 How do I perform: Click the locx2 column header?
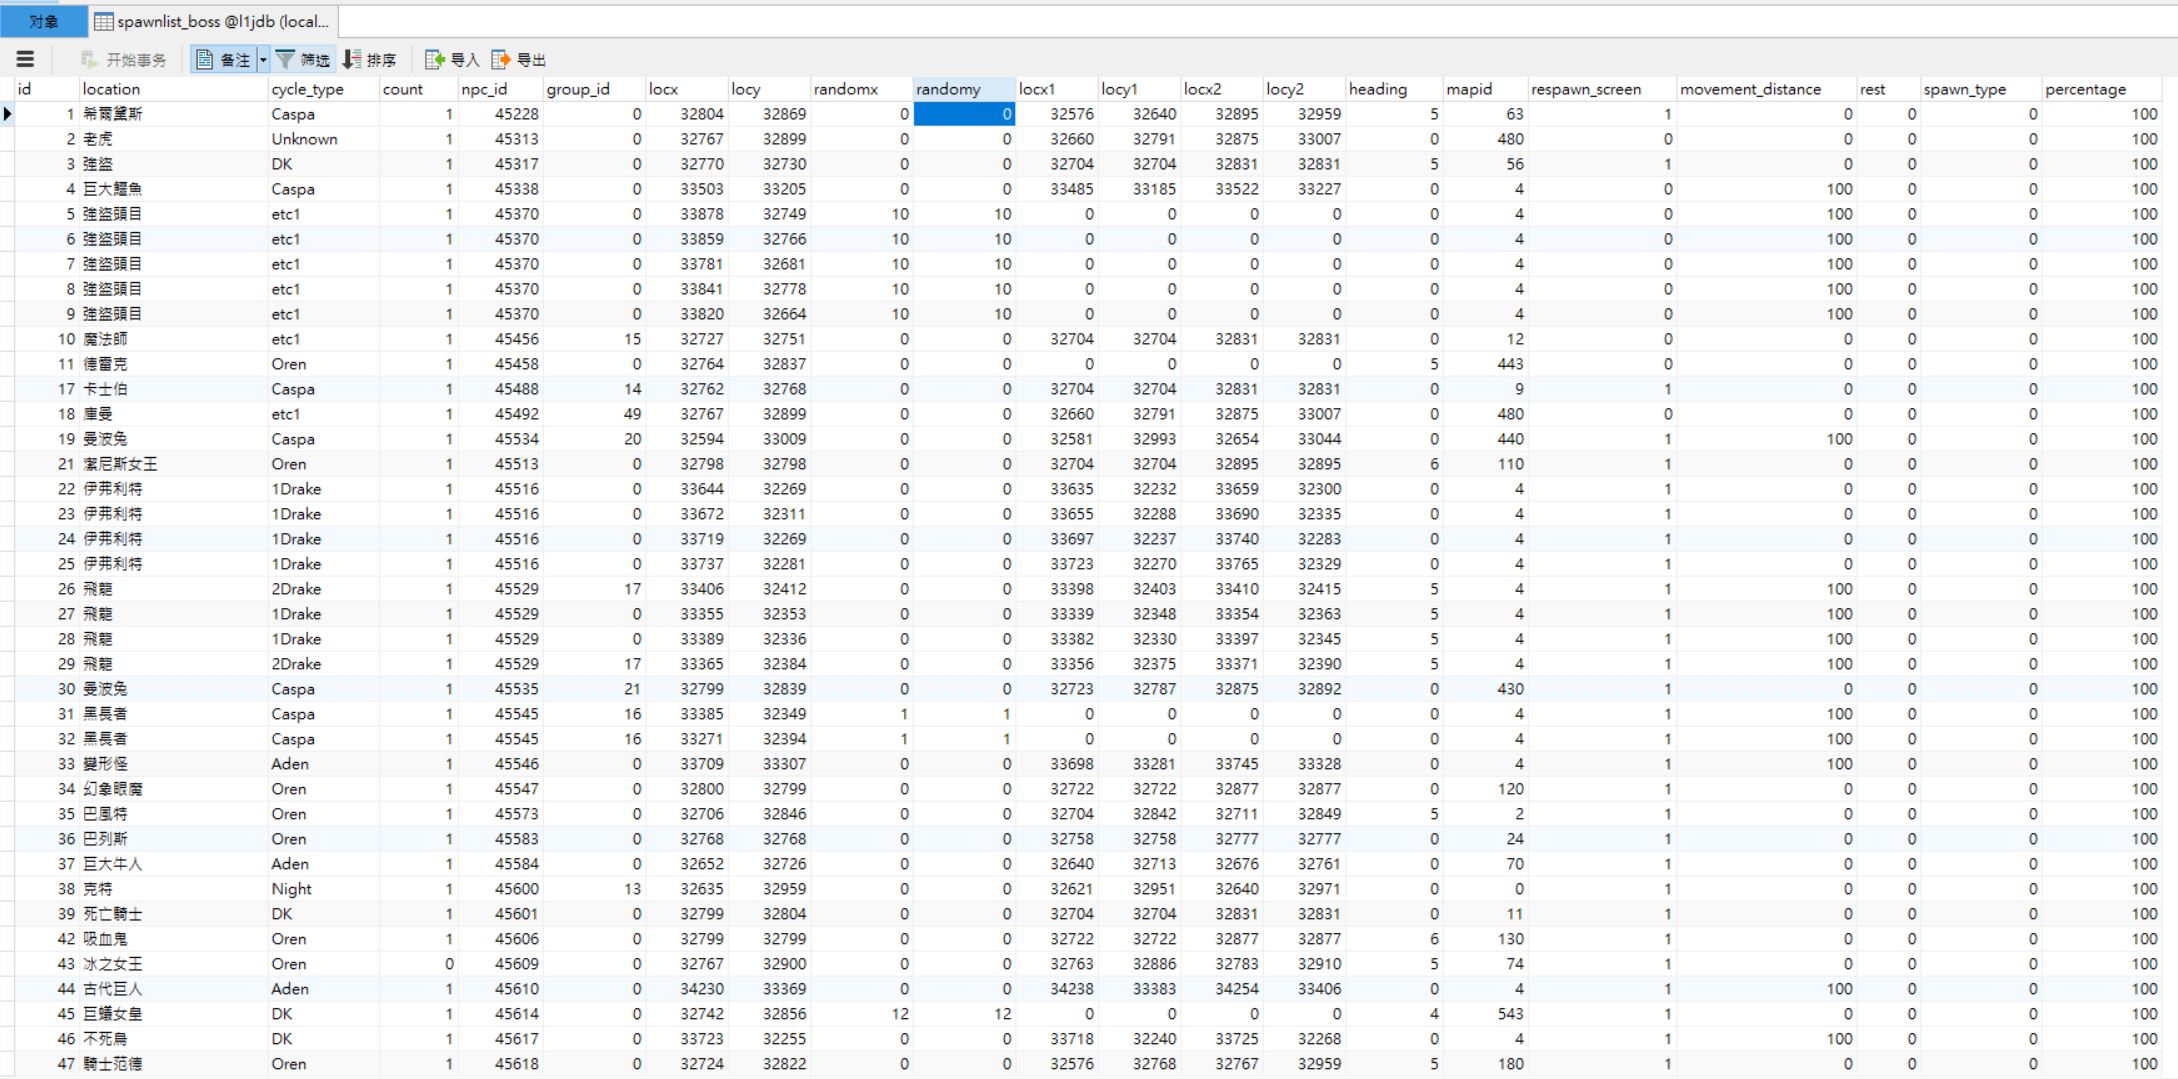[1222, 89]
